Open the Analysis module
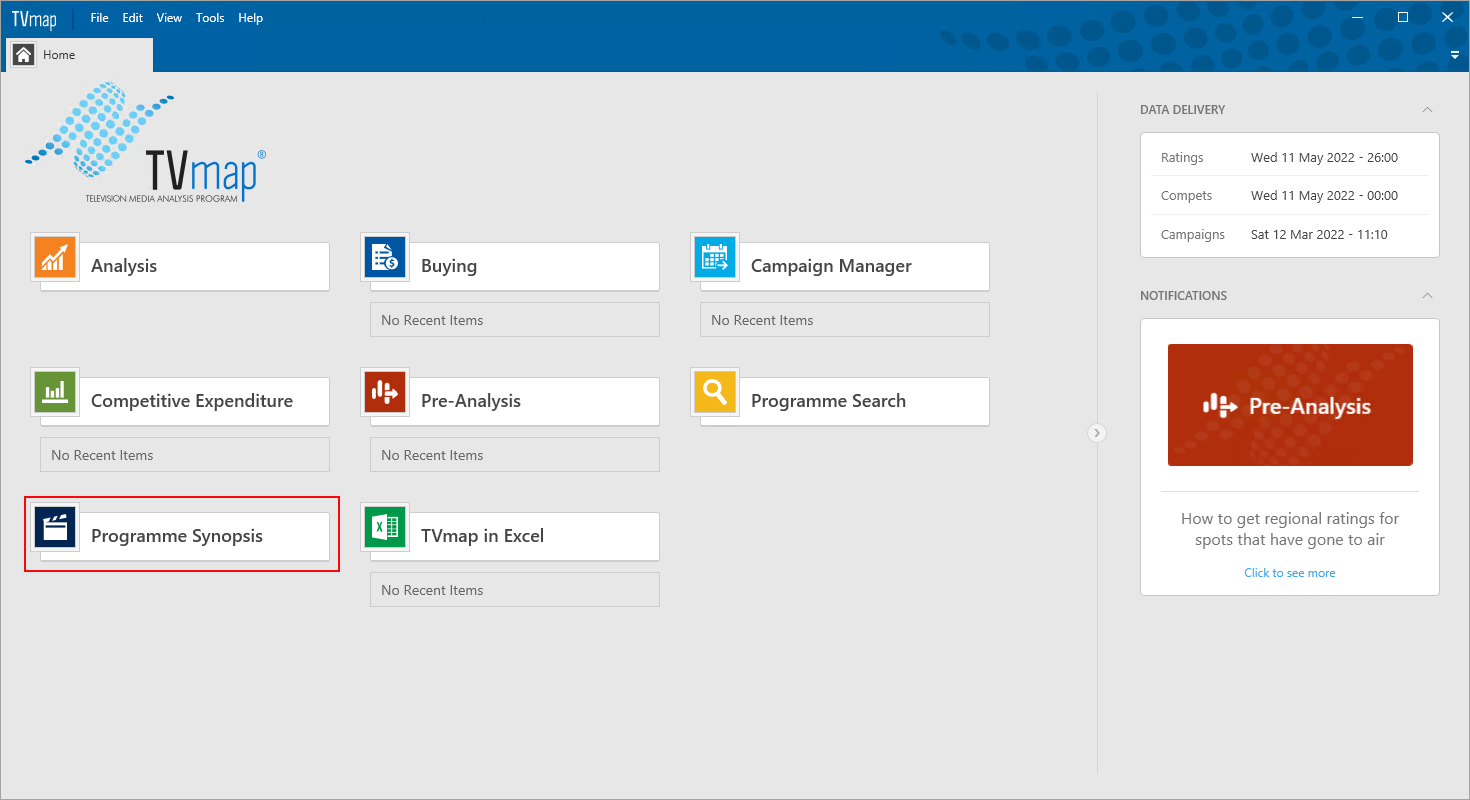 [185, 266]
